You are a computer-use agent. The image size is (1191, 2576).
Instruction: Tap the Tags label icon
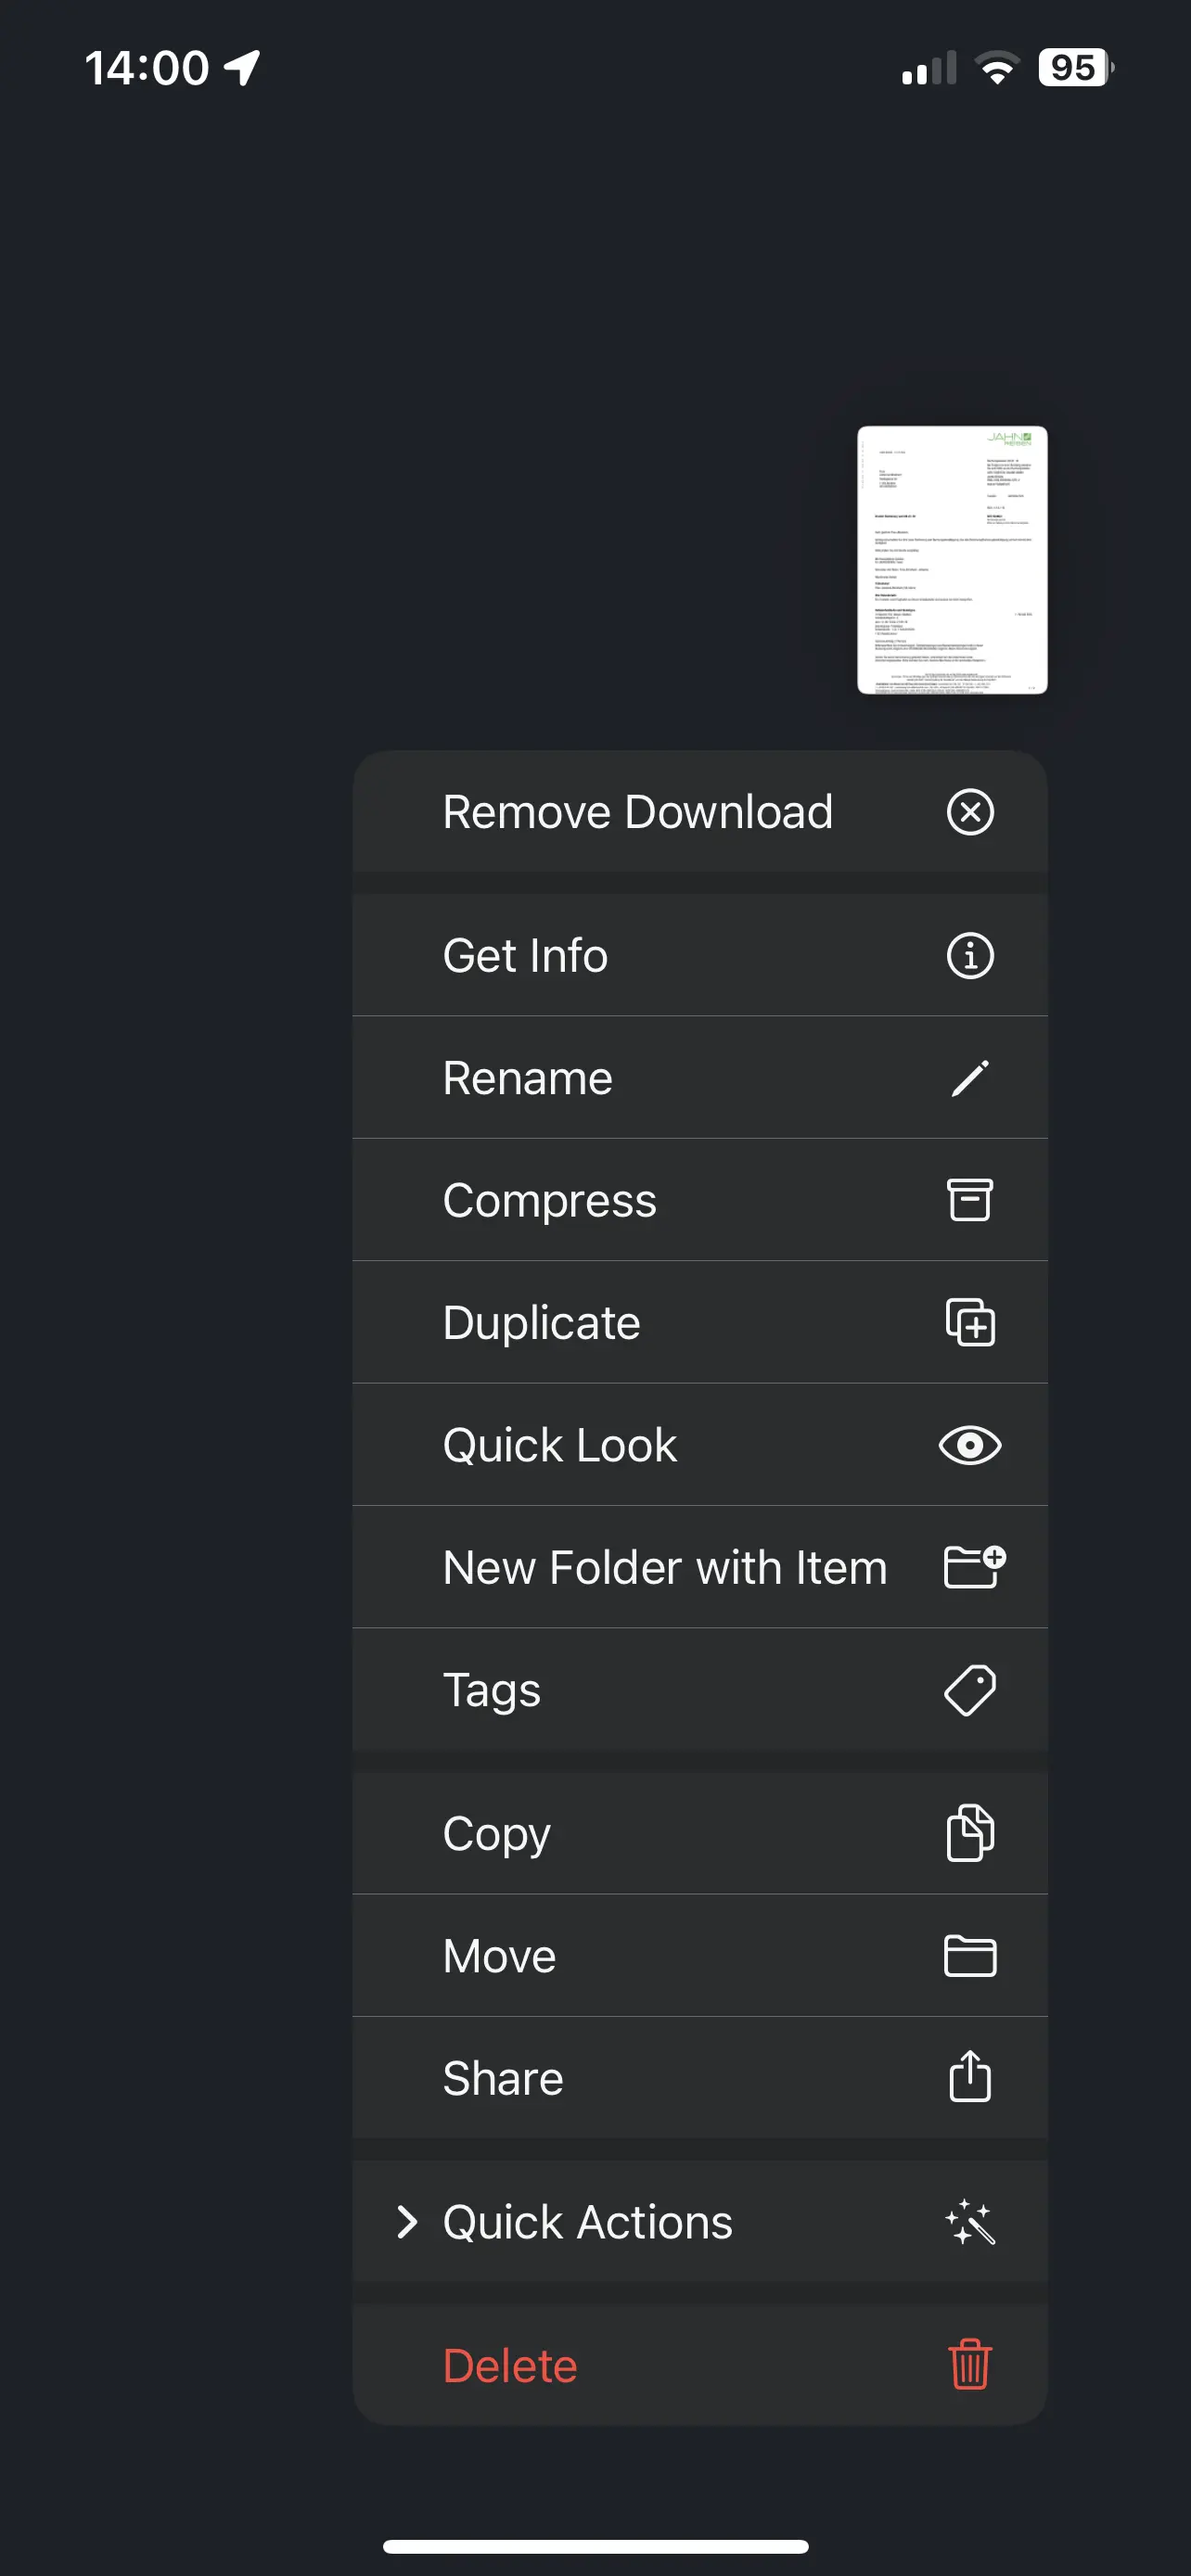pyautogui.click(x=969, y=1690)
